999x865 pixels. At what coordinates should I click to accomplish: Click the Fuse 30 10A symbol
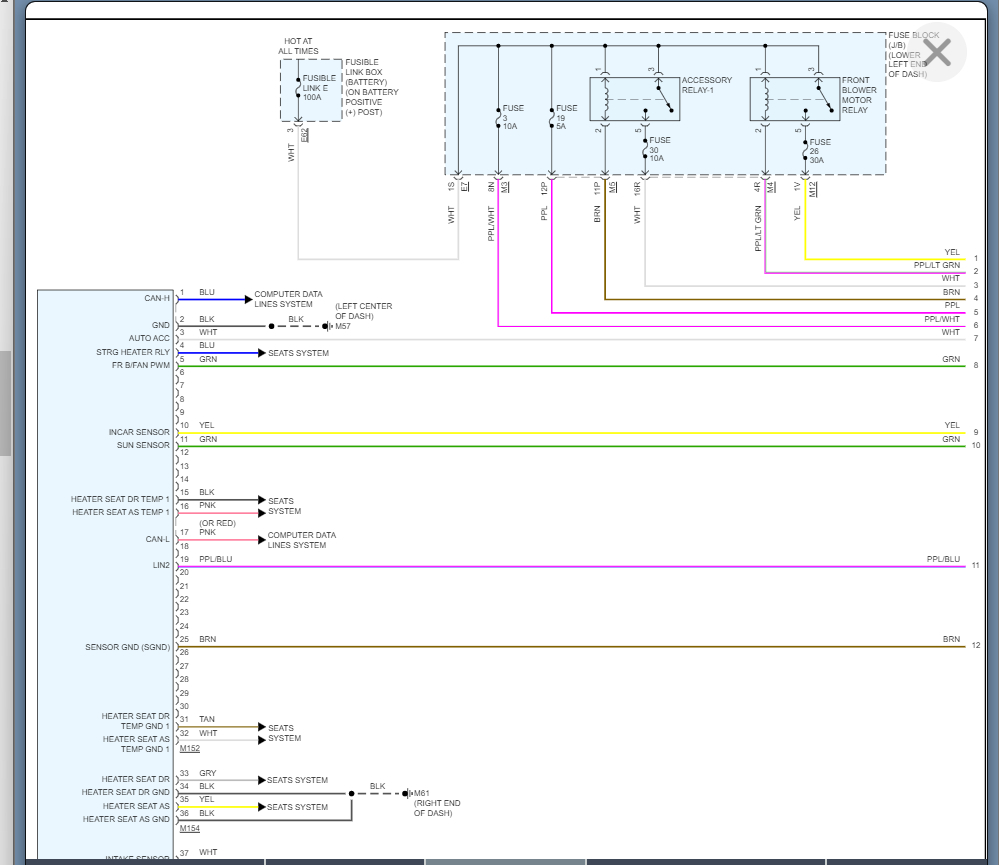click(x=645, y=150)
